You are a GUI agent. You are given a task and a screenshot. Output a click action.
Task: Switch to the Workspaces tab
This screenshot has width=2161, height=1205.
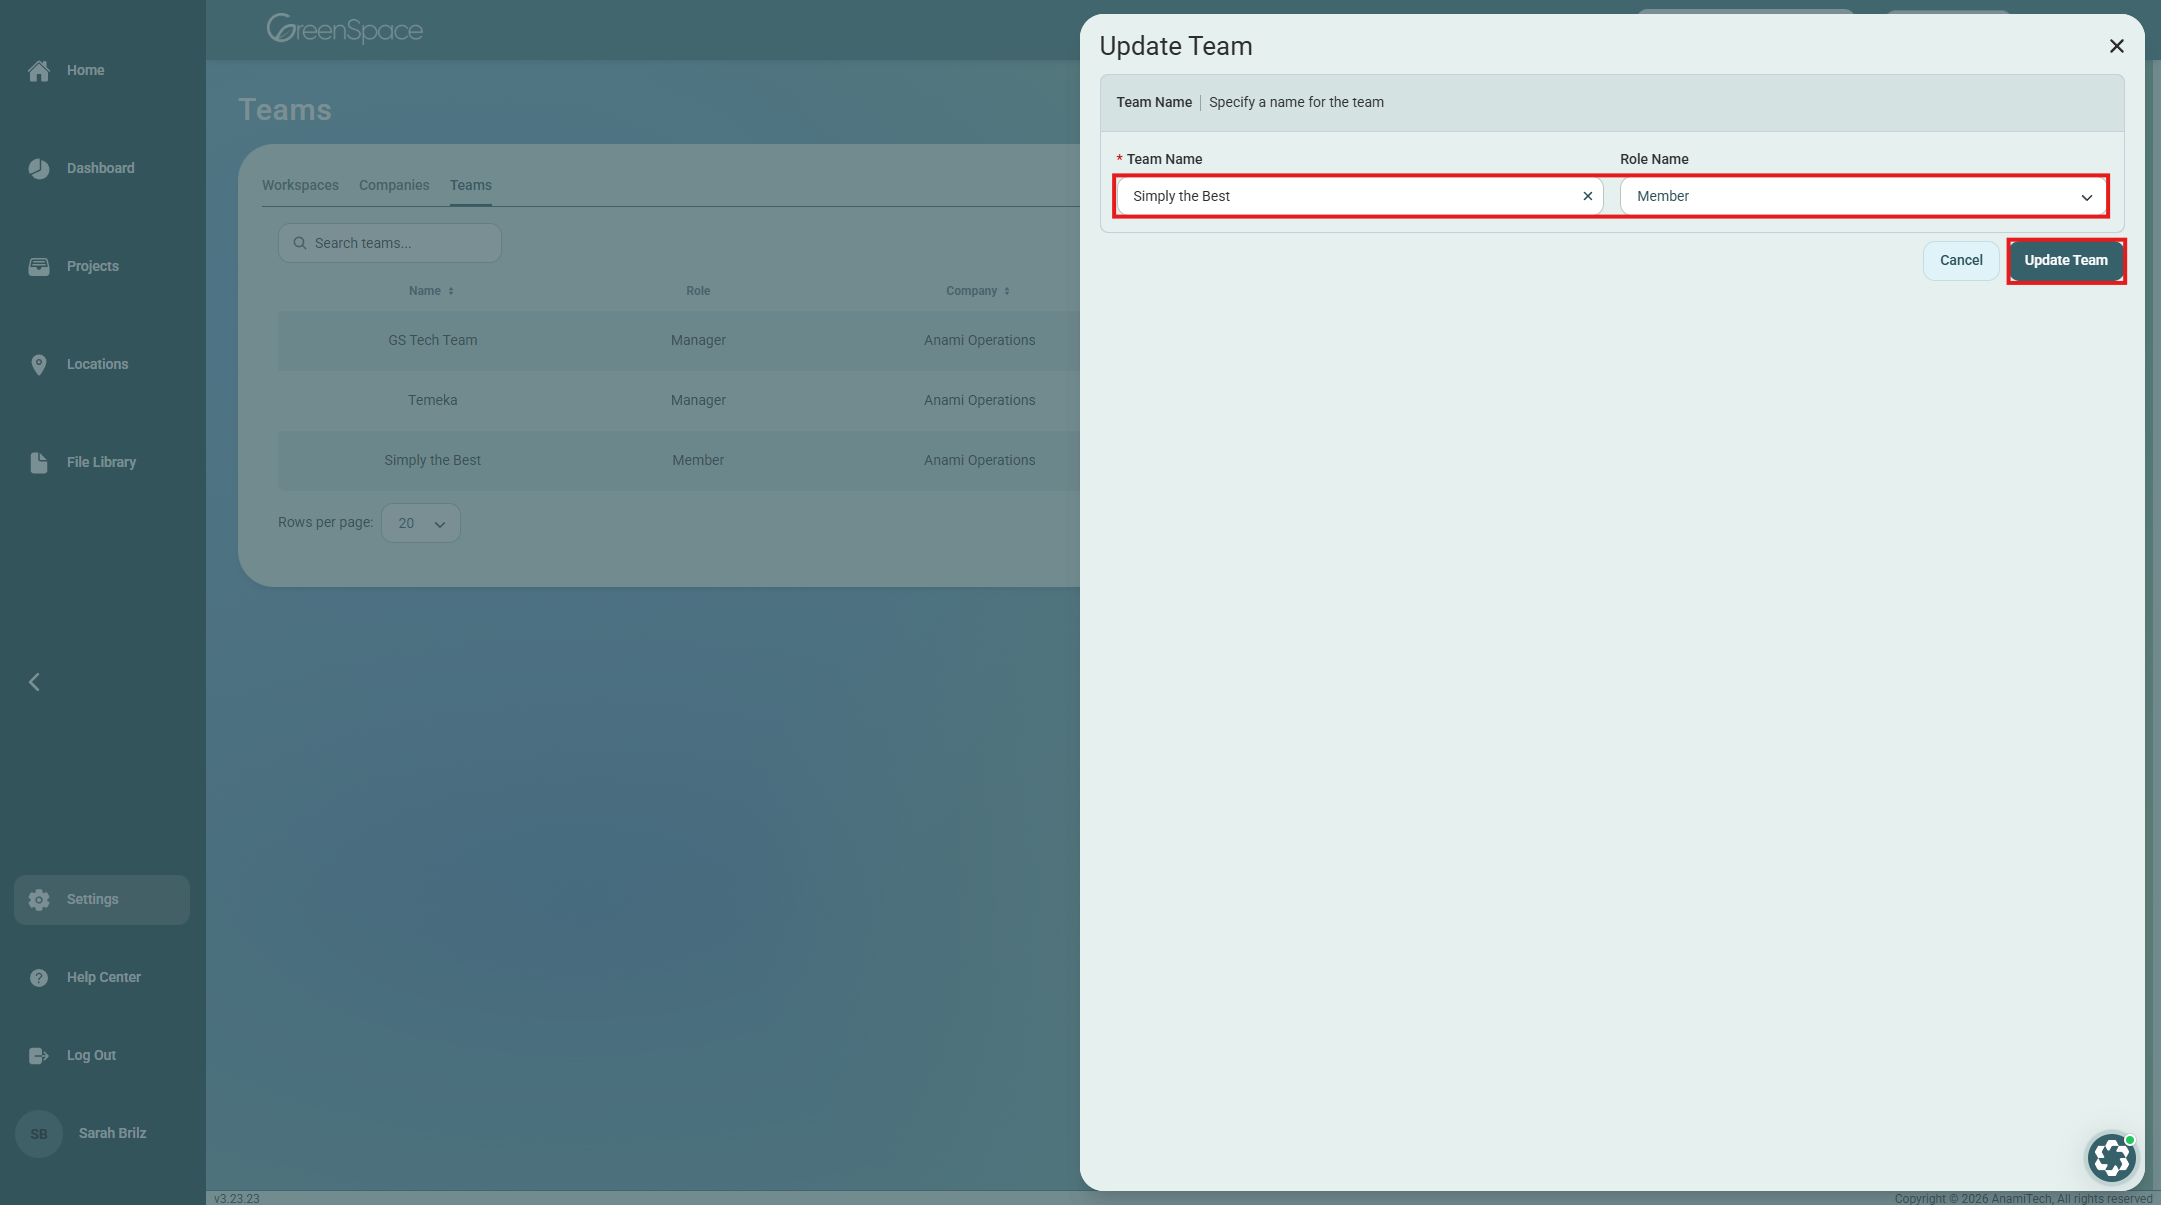pyautogui.click(x=300, y=185)
